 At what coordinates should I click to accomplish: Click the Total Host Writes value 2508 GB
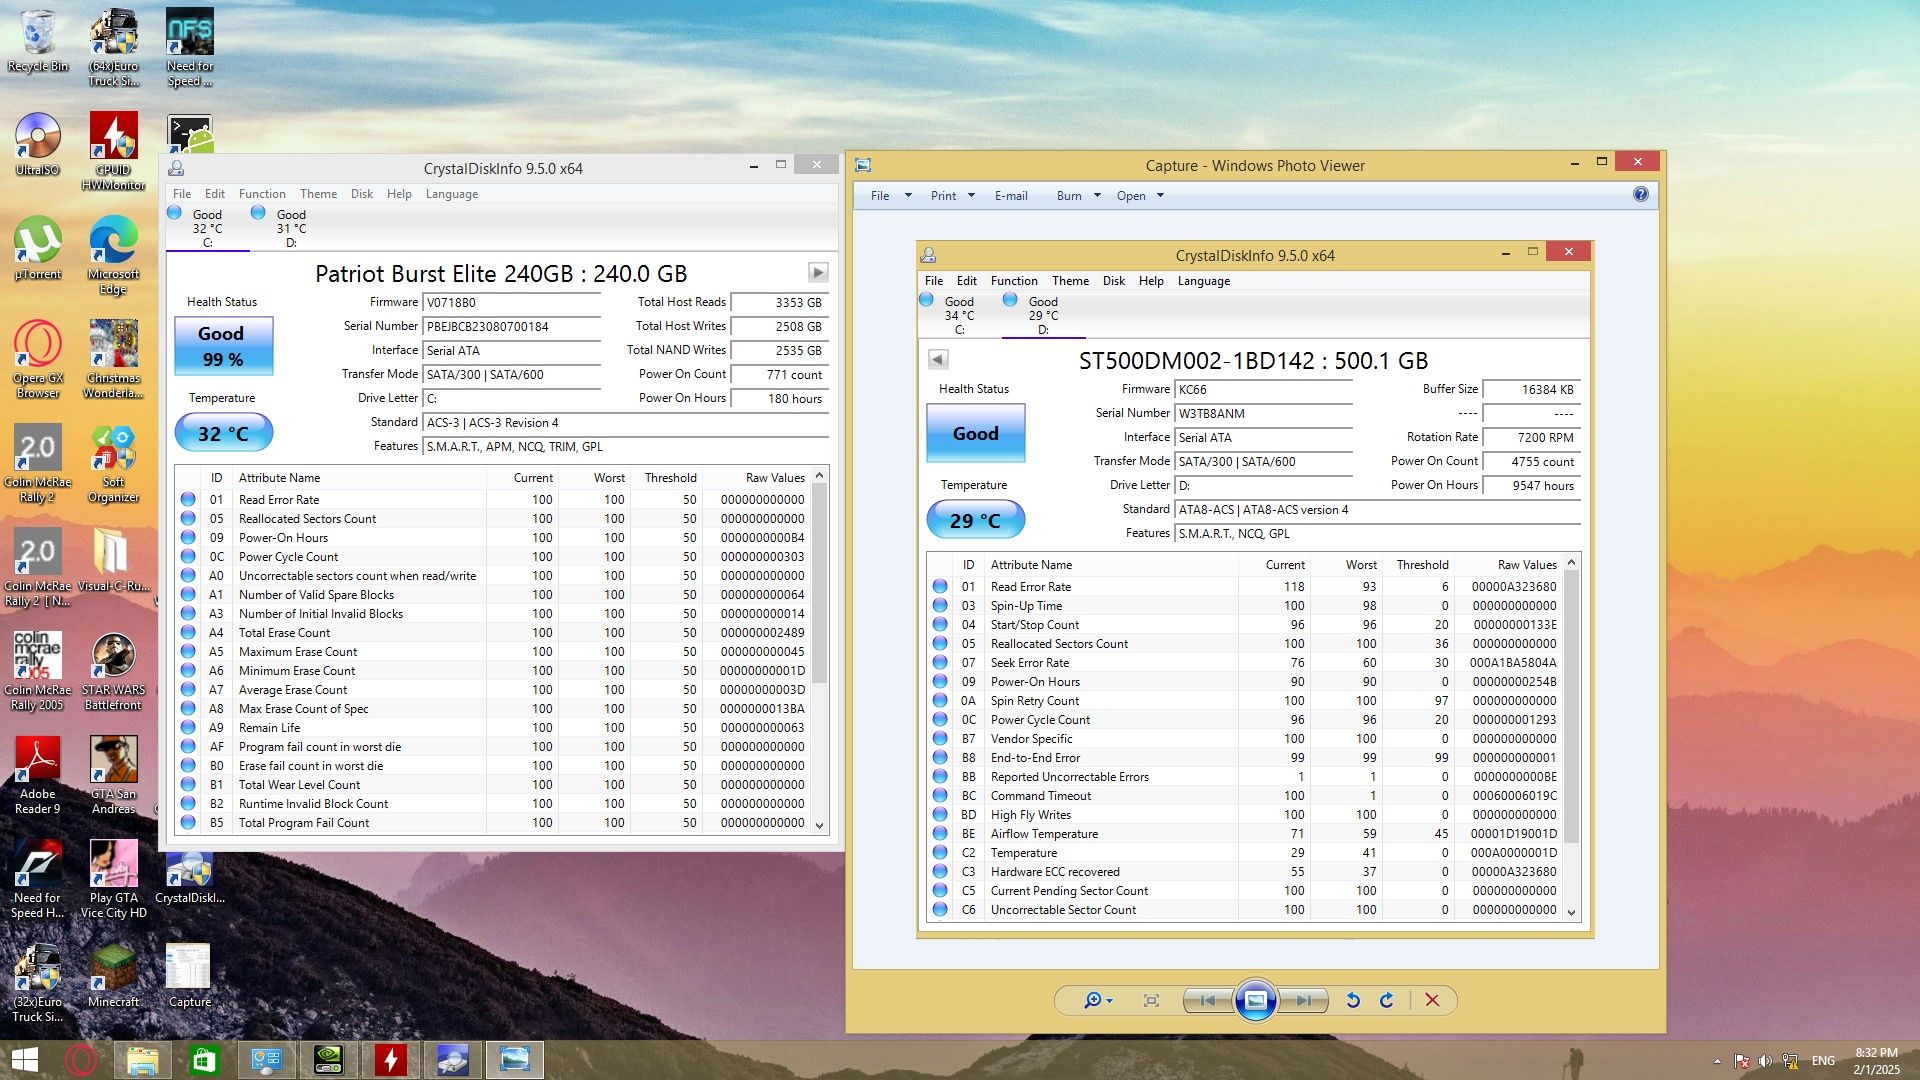780,326
